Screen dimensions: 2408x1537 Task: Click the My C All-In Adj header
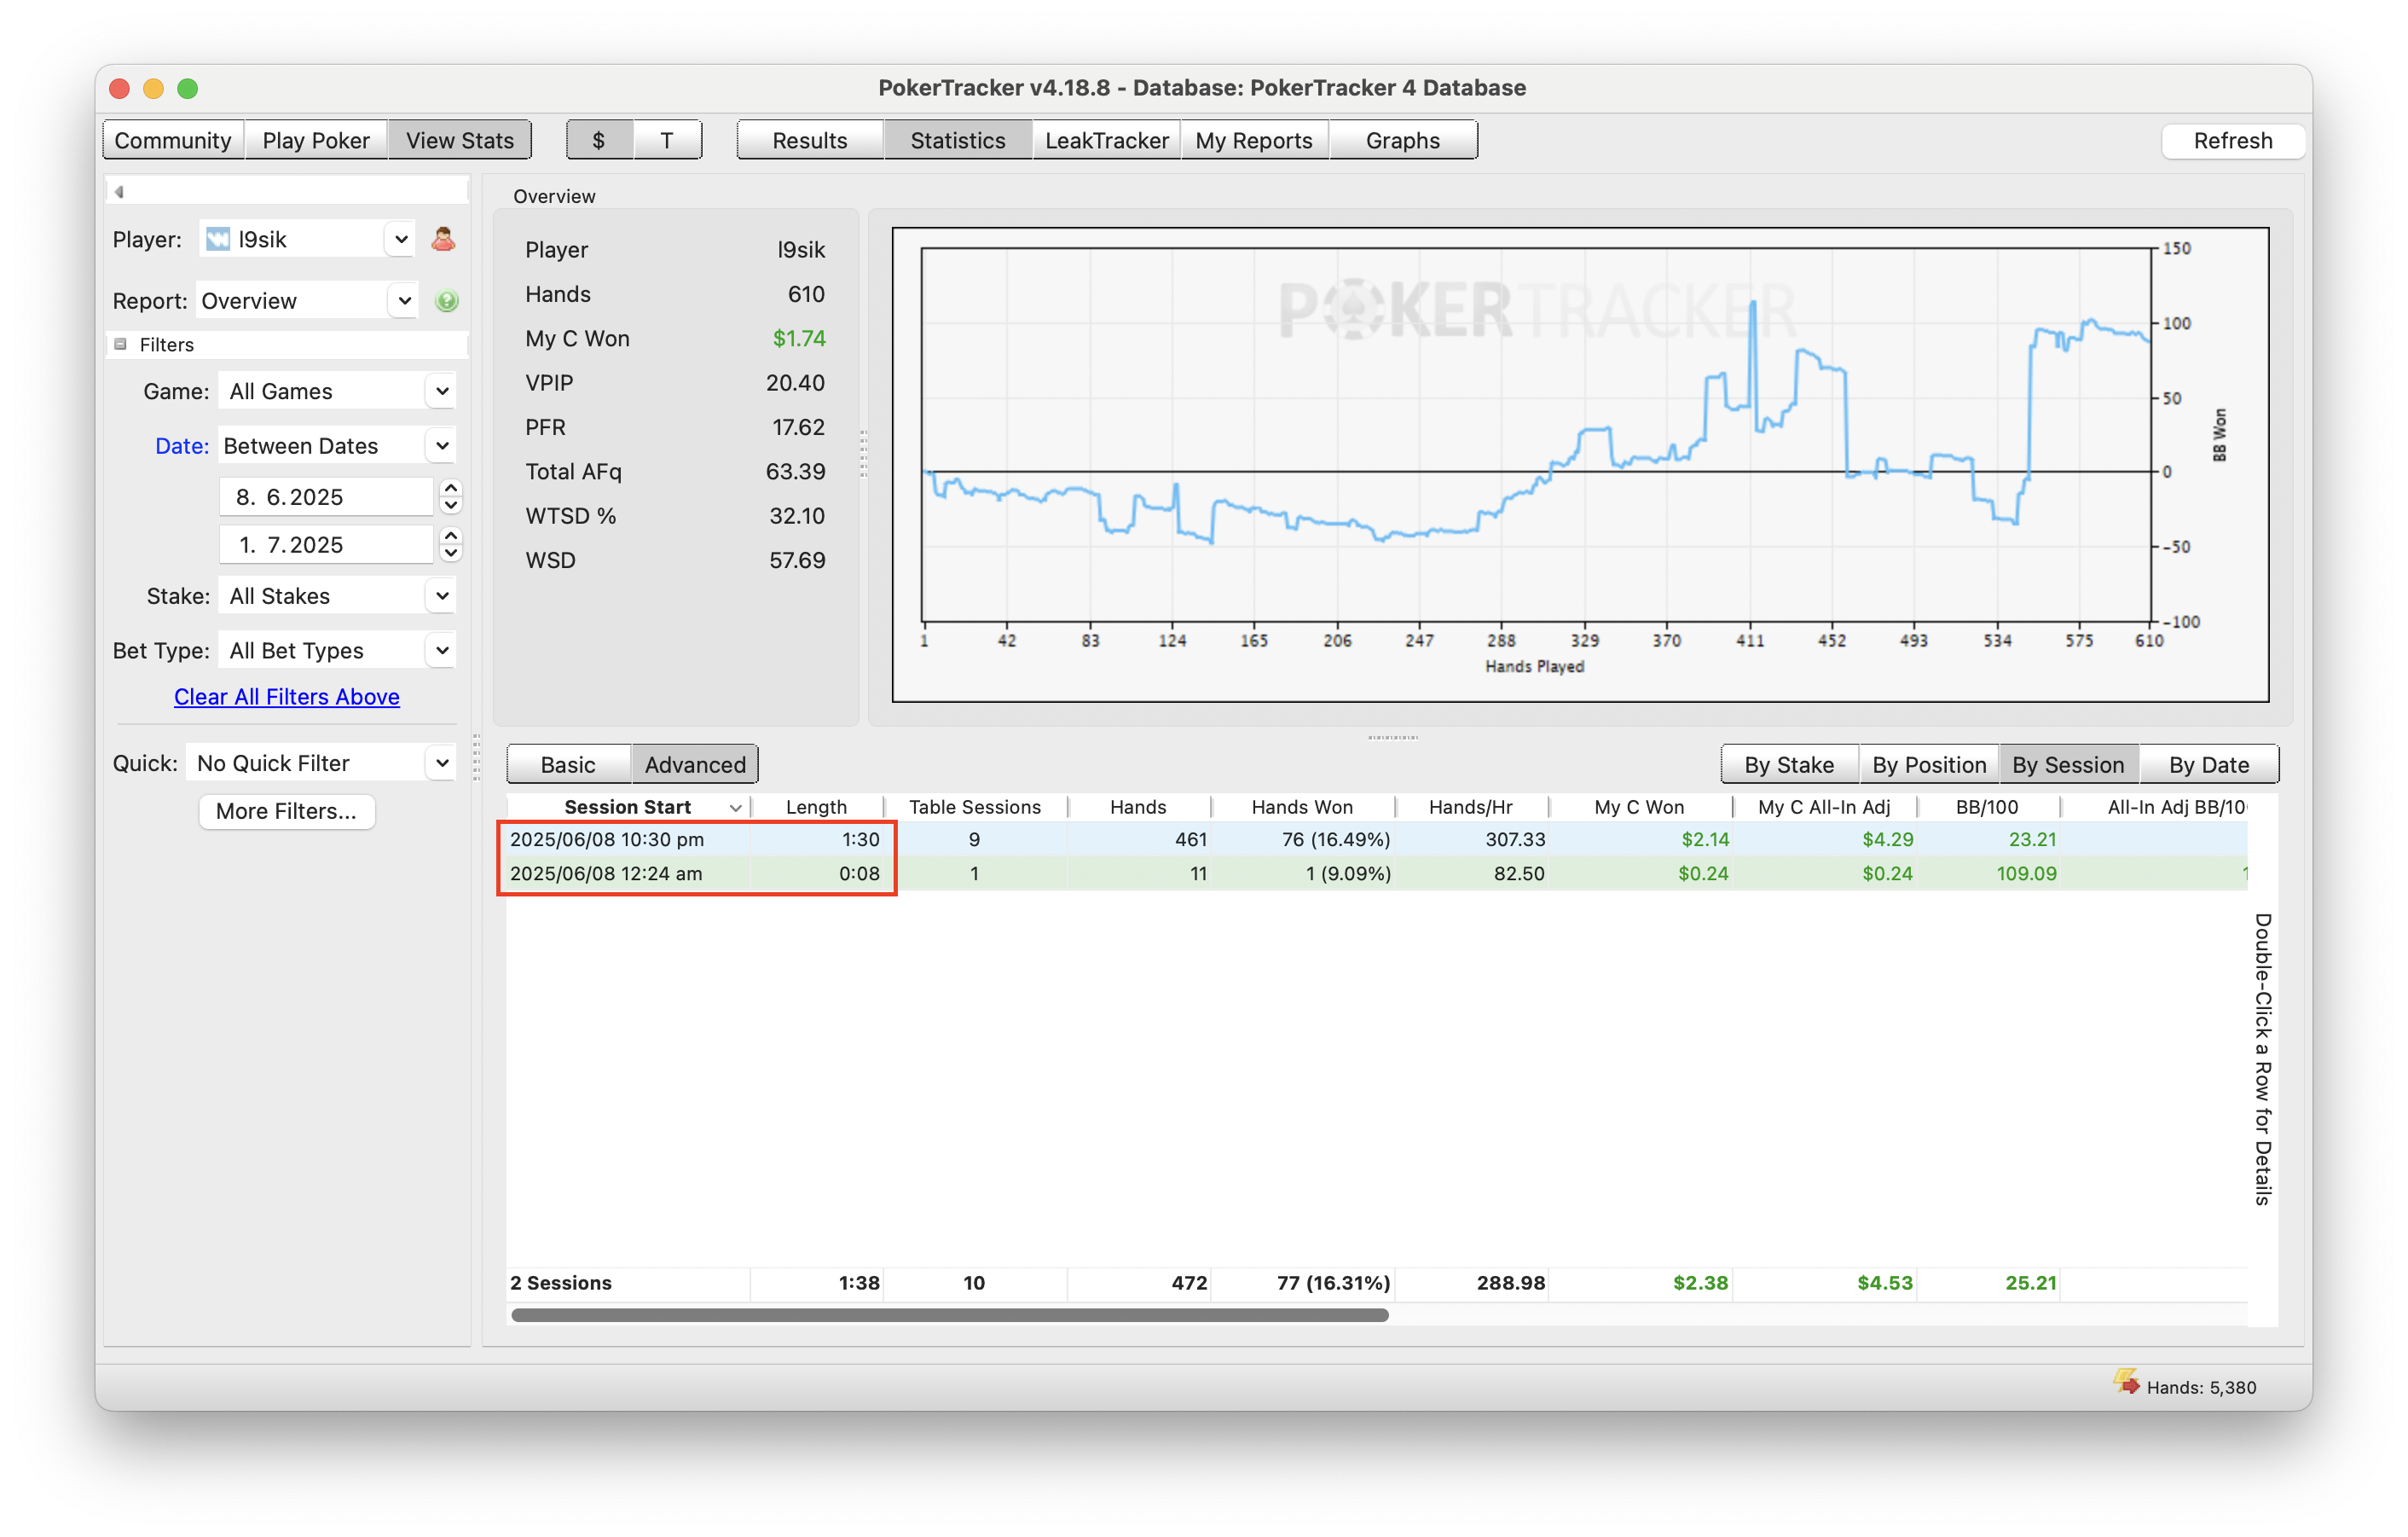pyautogui.click(x=1824, y=808)
